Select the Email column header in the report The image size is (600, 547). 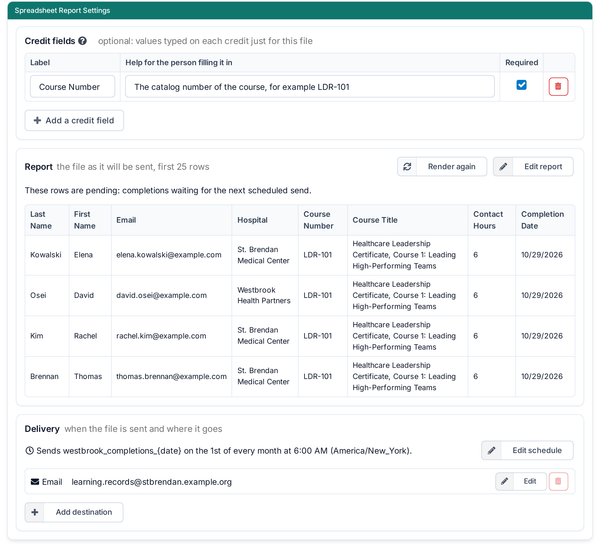[171, 220]
